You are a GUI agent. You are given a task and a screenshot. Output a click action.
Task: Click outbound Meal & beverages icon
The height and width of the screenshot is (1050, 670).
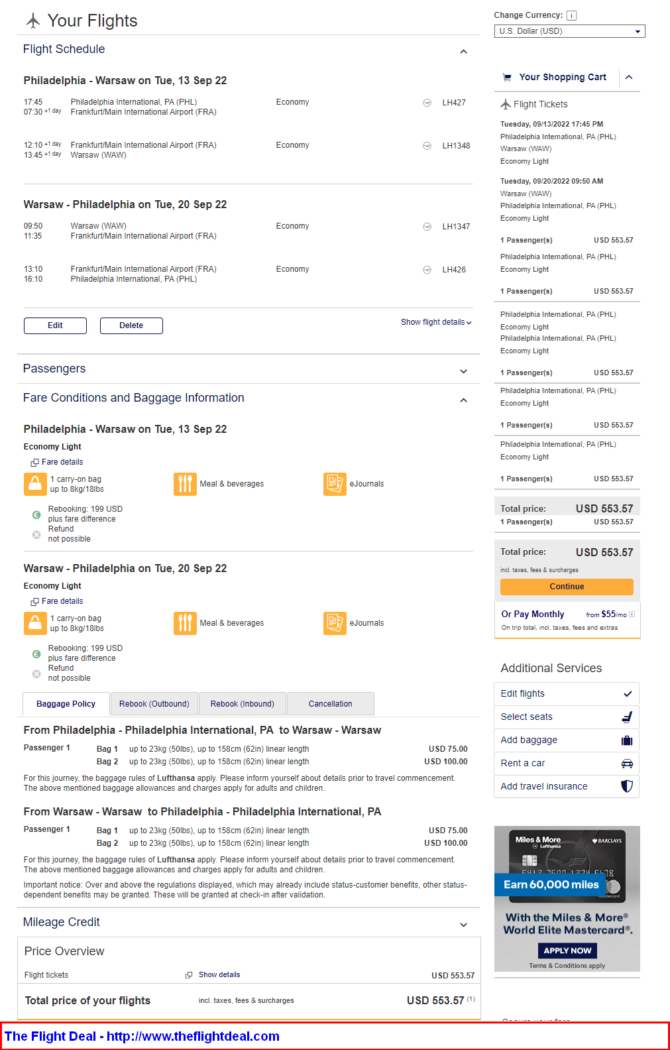click(185, 484)
